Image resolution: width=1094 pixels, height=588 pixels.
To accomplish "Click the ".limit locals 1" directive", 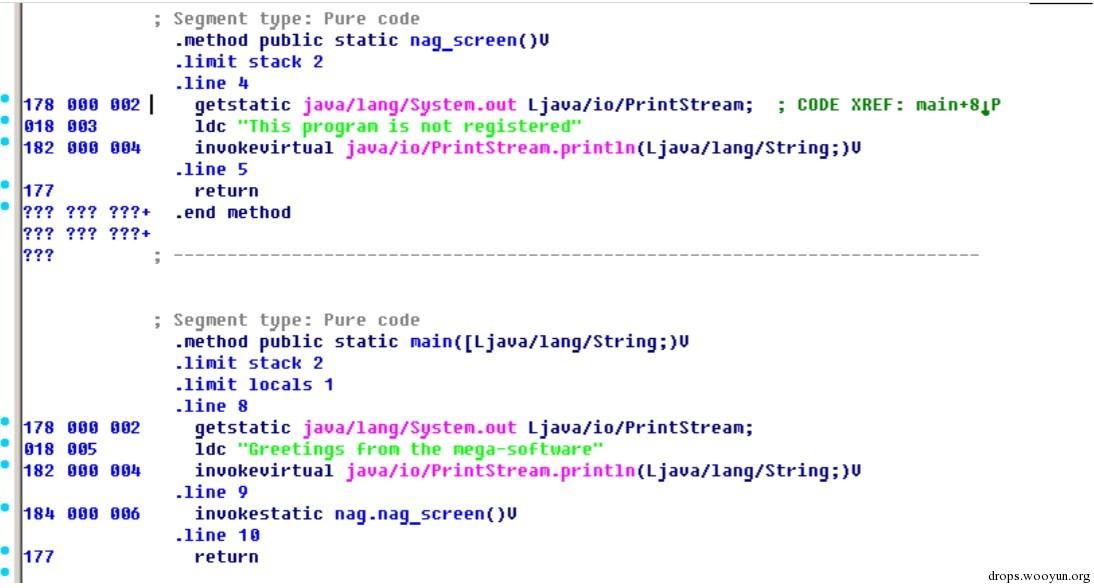I will tap(254, 384).
